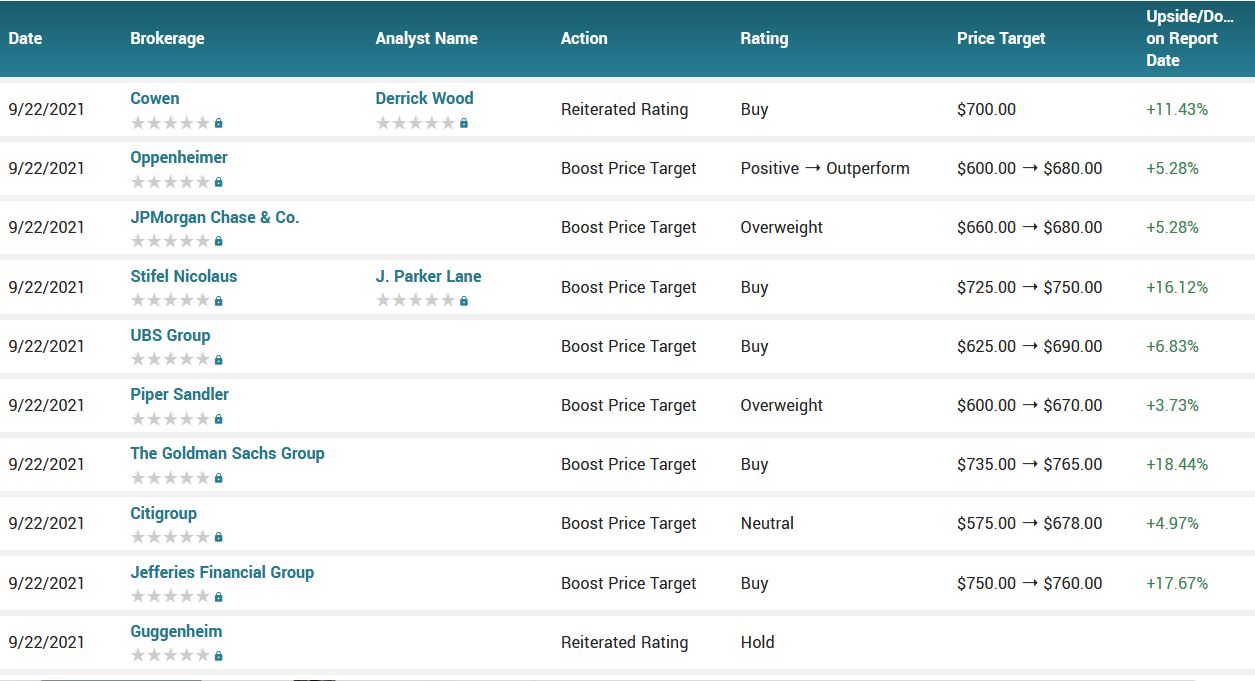Viewport: 1255px width, 681px height.
Task: Click the star rating under Piper Sandler
Action: pyautogui.click(x=171, y=419)
